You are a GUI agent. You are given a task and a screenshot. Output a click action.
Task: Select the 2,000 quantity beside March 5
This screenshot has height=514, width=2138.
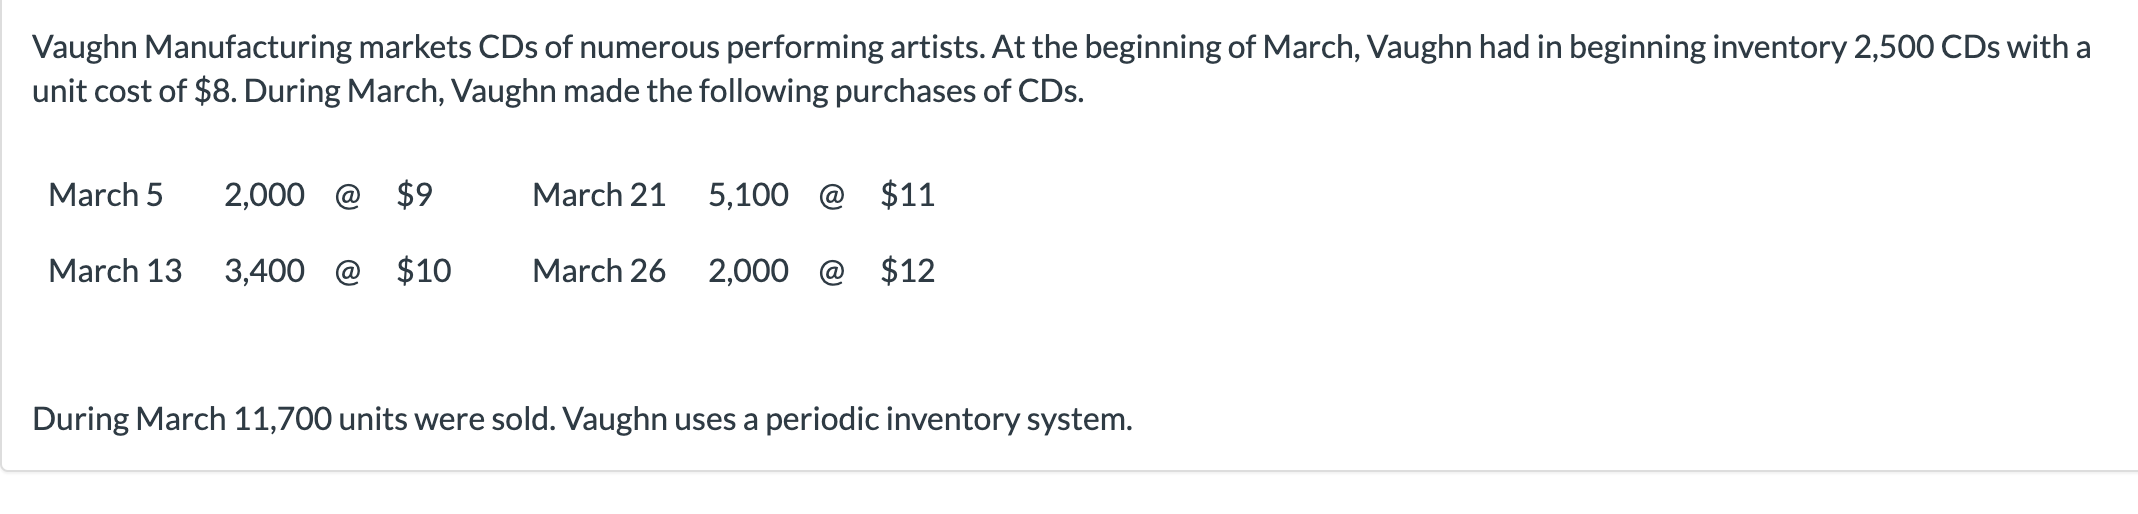pyautogui.click(x=264, y=194)
